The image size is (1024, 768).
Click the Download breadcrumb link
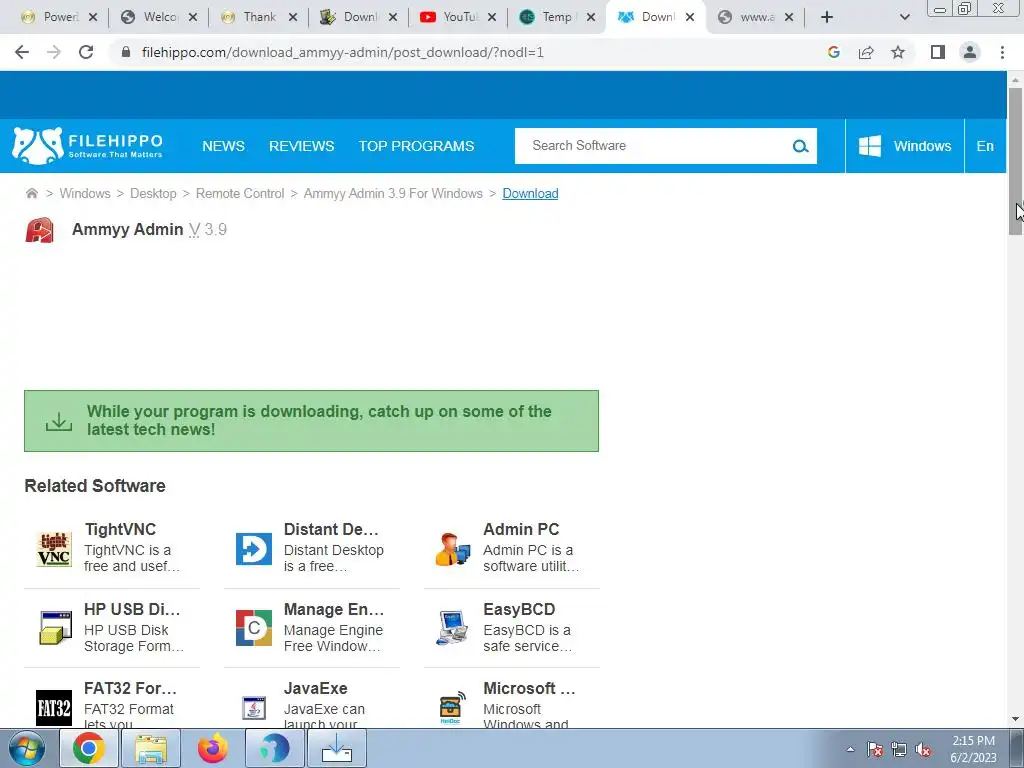(530, 193)
